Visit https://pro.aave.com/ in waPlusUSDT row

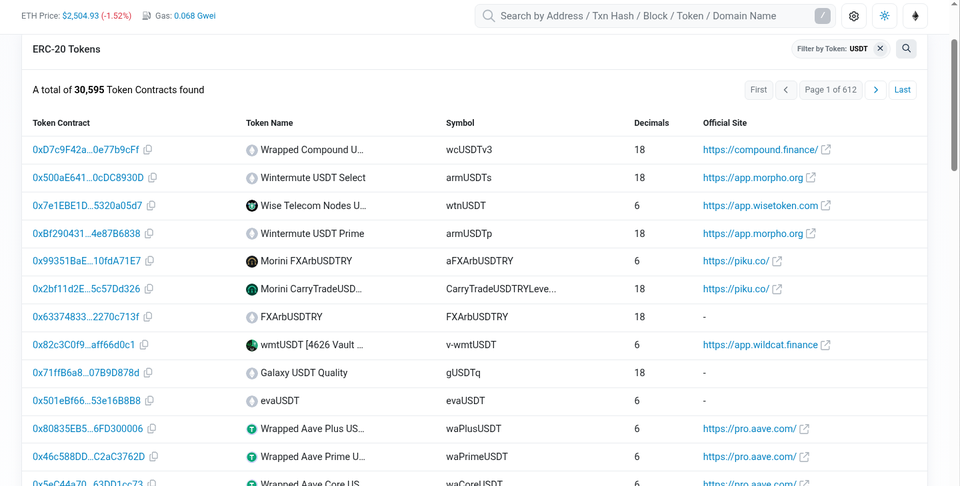(x=749, y=429)
